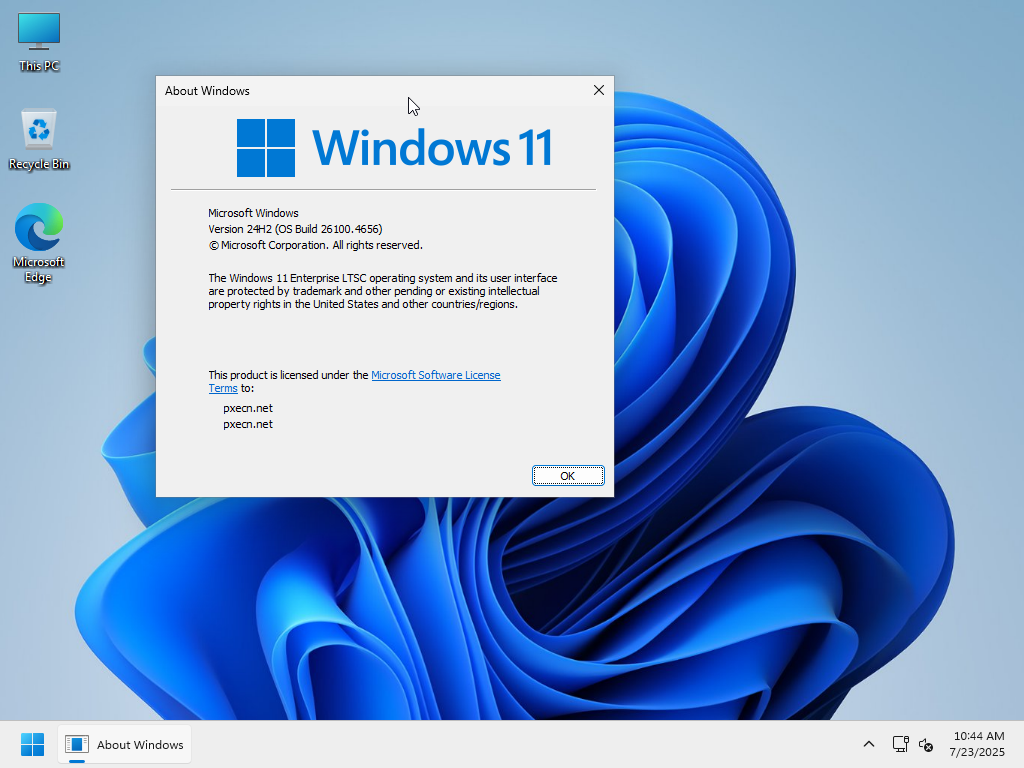1024x768 pixels.
Task: Click the first pxecn.net licensee line
Action: click(248, 408)
